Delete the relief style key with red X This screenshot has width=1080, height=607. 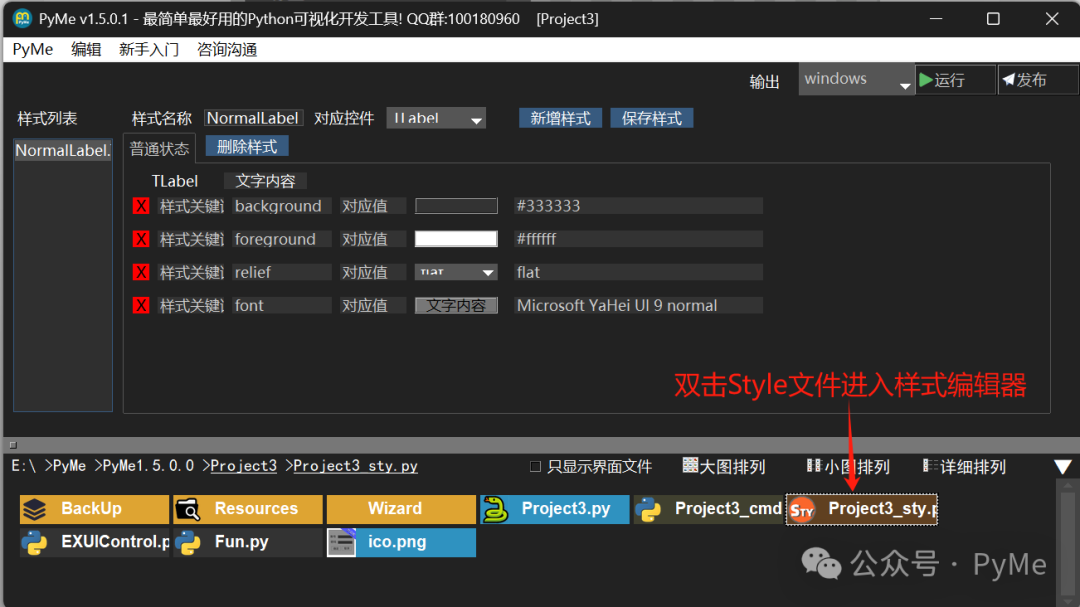tap(141, 272)
